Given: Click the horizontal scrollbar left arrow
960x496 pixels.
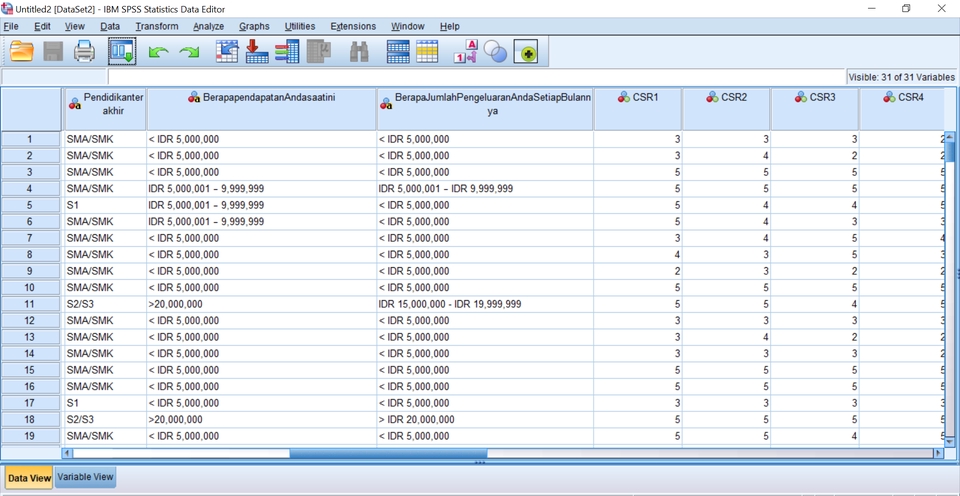Looking at the screenshot, I should pyautogui.click(x=68, y=453).
